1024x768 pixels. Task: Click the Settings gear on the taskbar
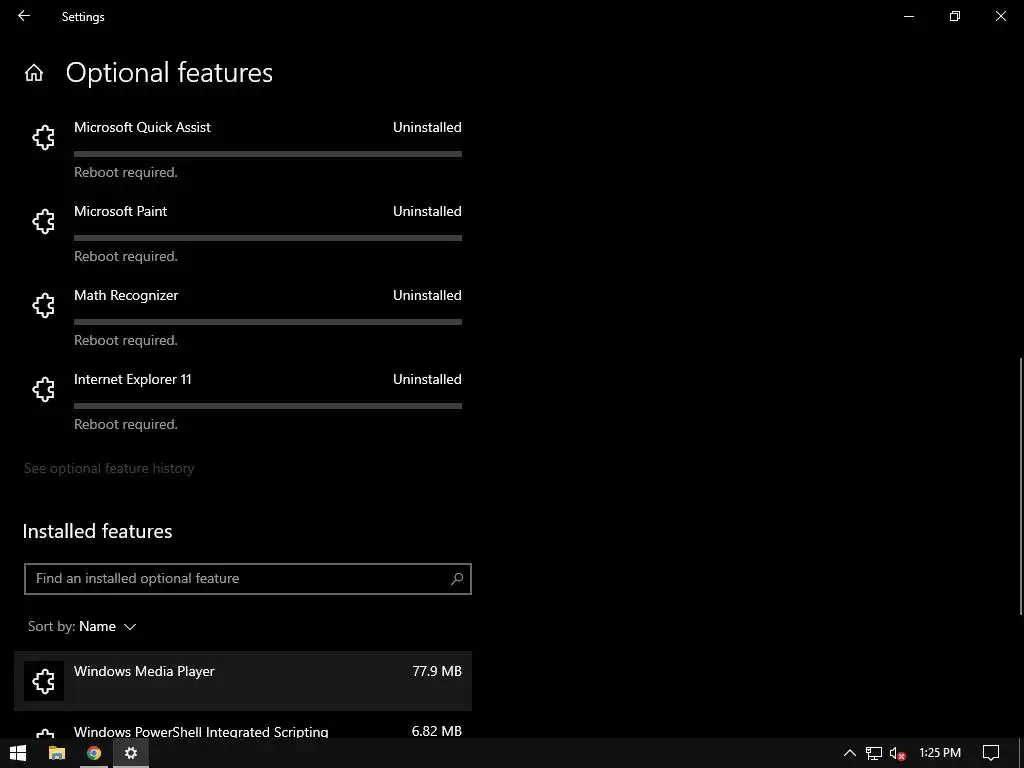131,753
